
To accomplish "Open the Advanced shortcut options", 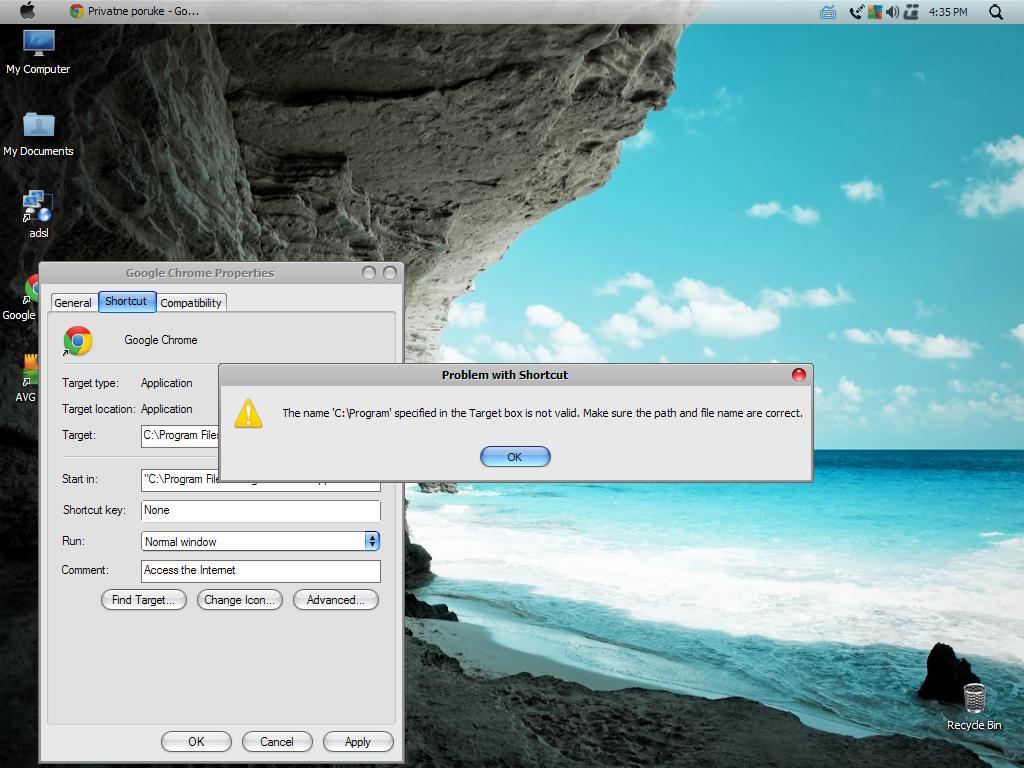I will [x=336, y=600].
